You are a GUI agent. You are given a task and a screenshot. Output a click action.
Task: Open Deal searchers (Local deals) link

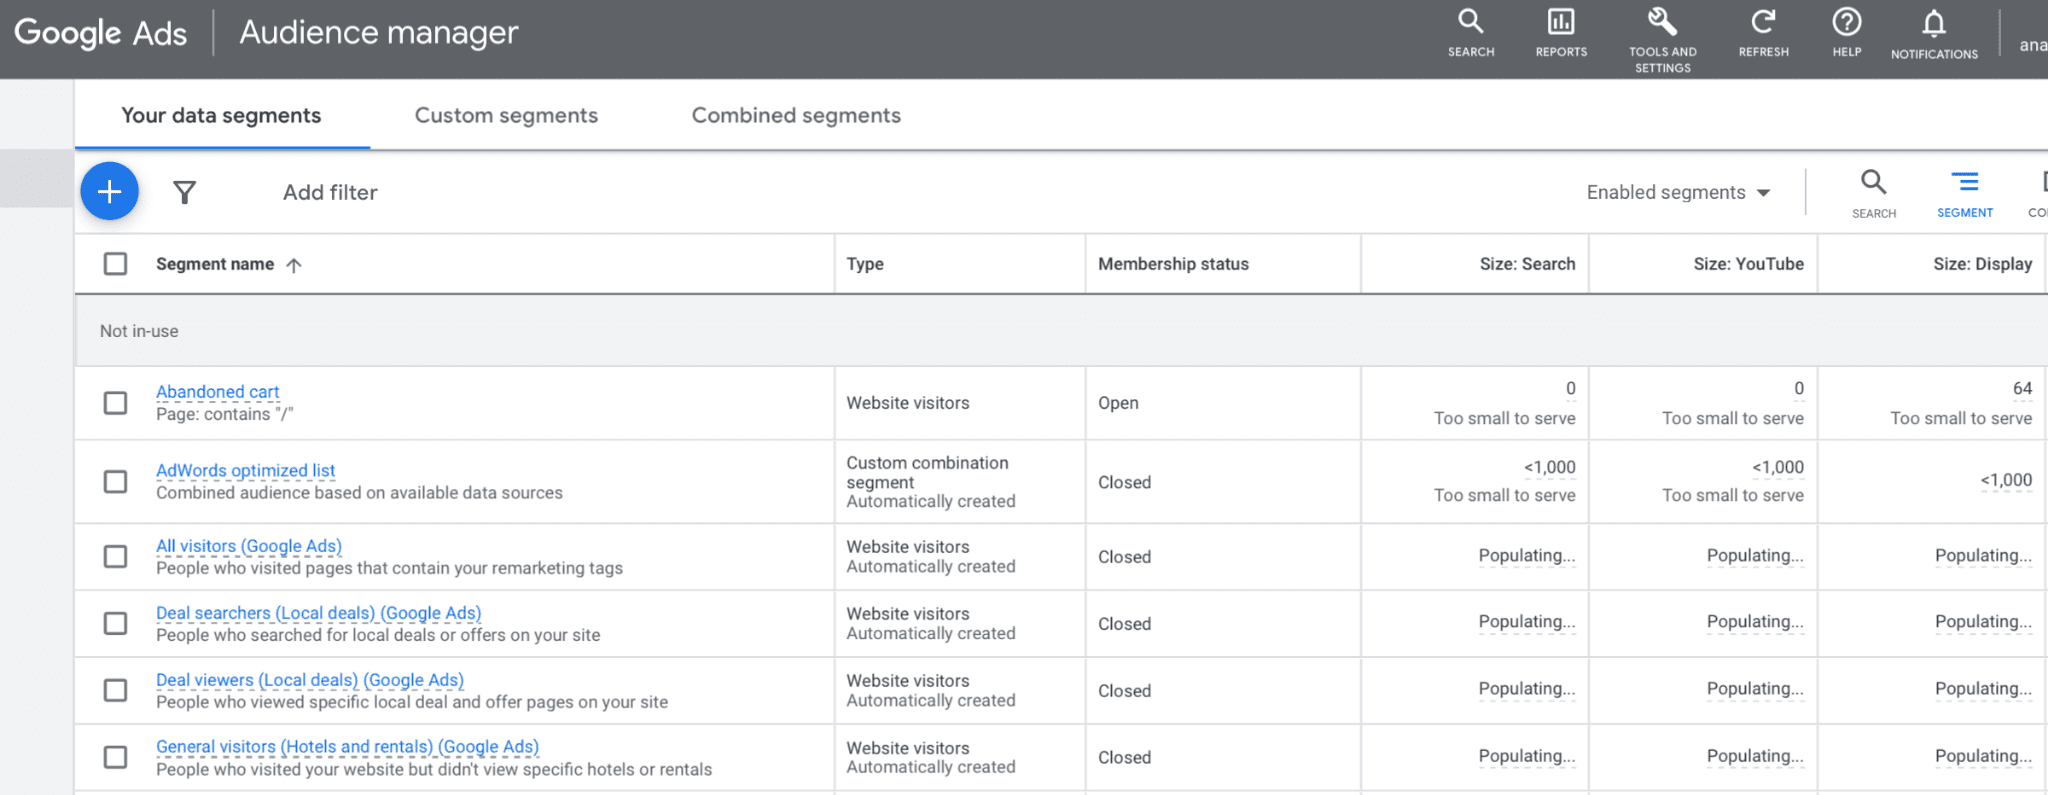click(318, 613)
